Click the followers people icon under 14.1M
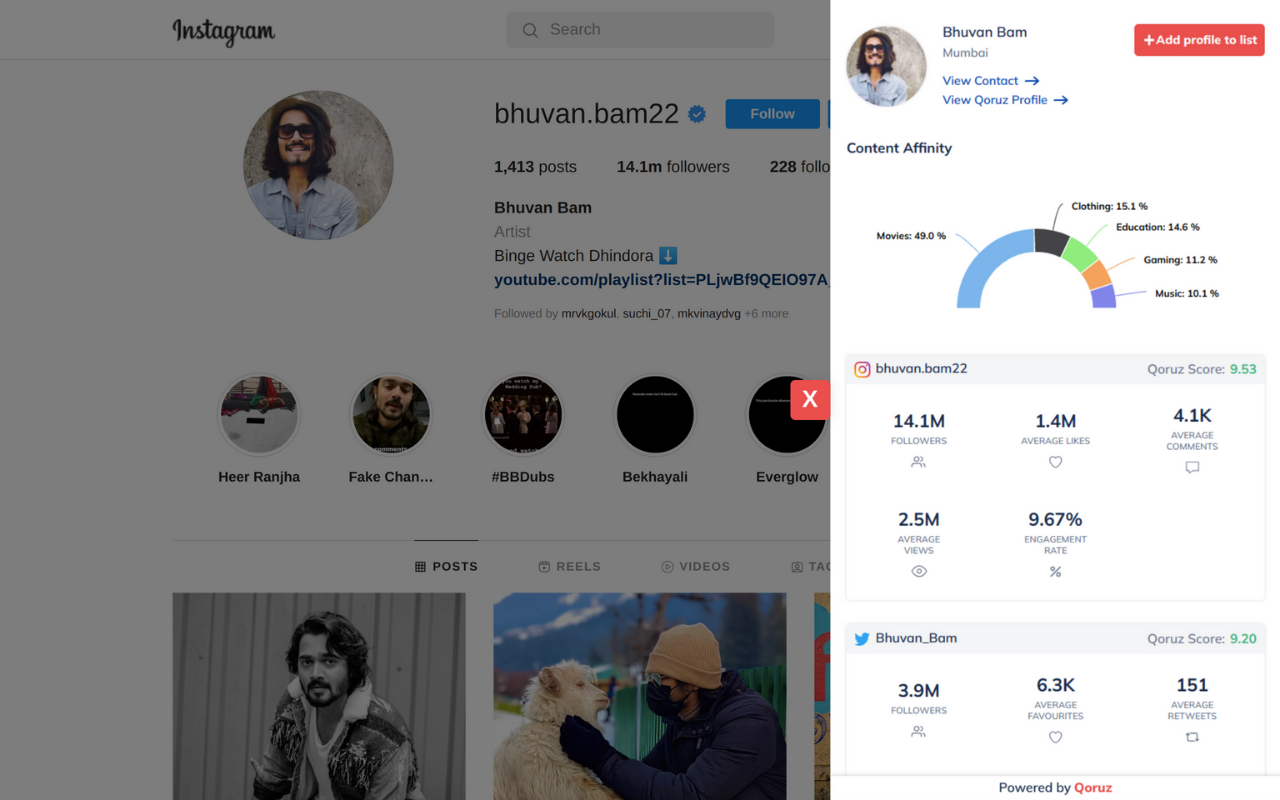The height and width of the screenshot is (800, 1280). (918, 462)
